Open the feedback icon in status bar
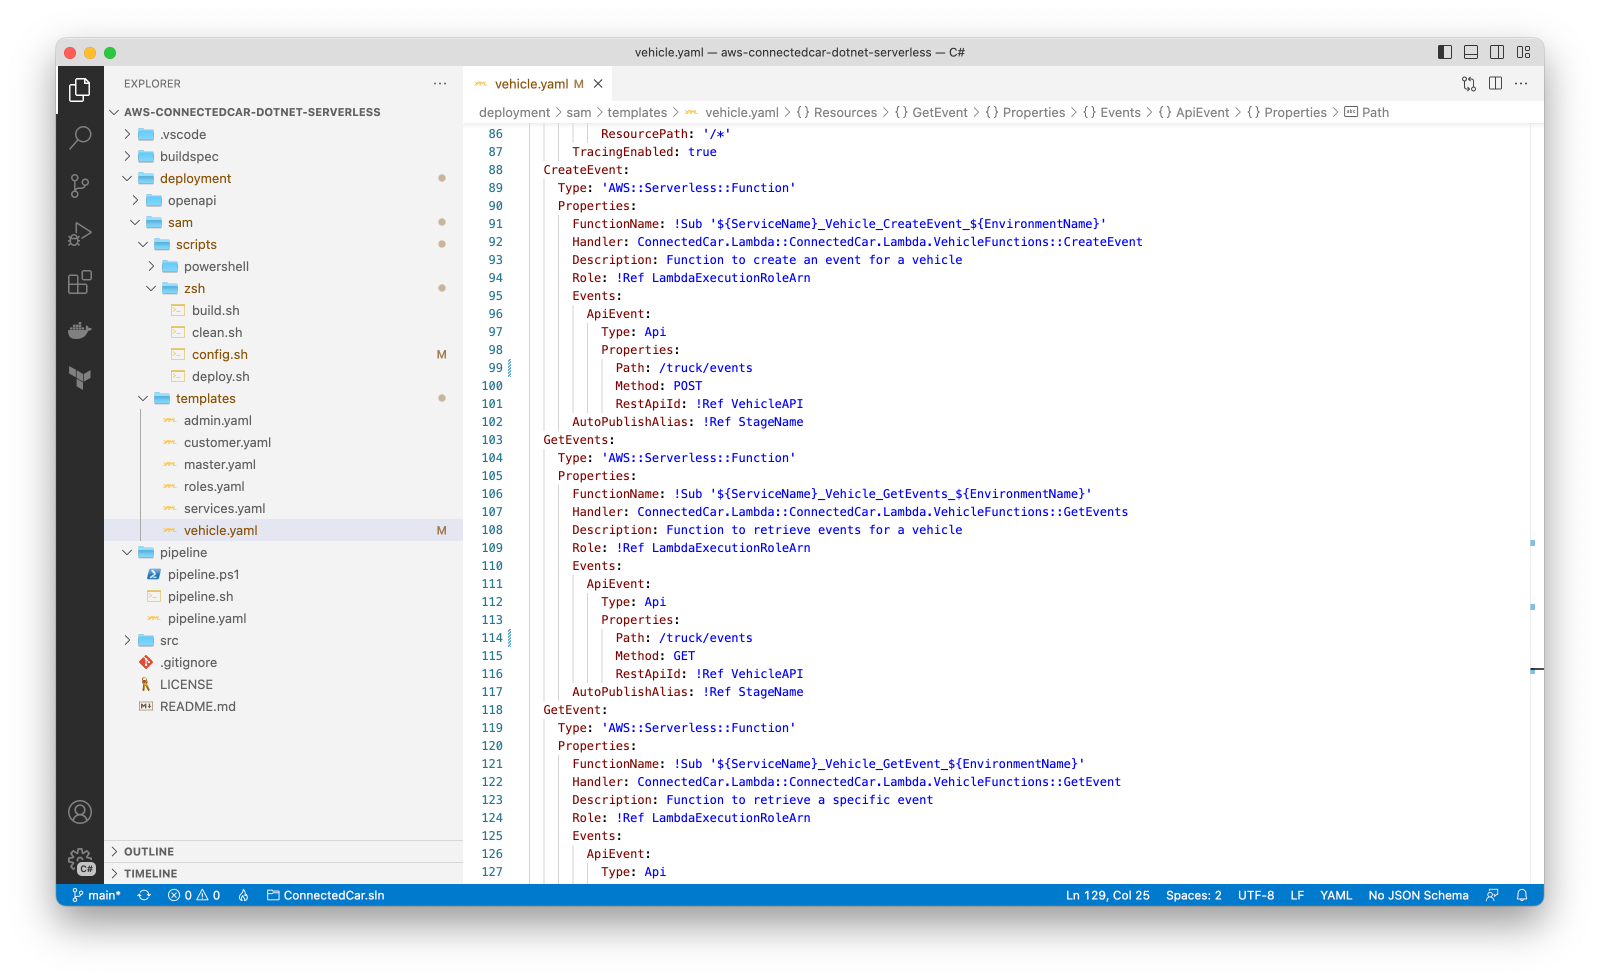Image resolution: width=1600 pixels, height=980 pixels. tap(1492, 895)
